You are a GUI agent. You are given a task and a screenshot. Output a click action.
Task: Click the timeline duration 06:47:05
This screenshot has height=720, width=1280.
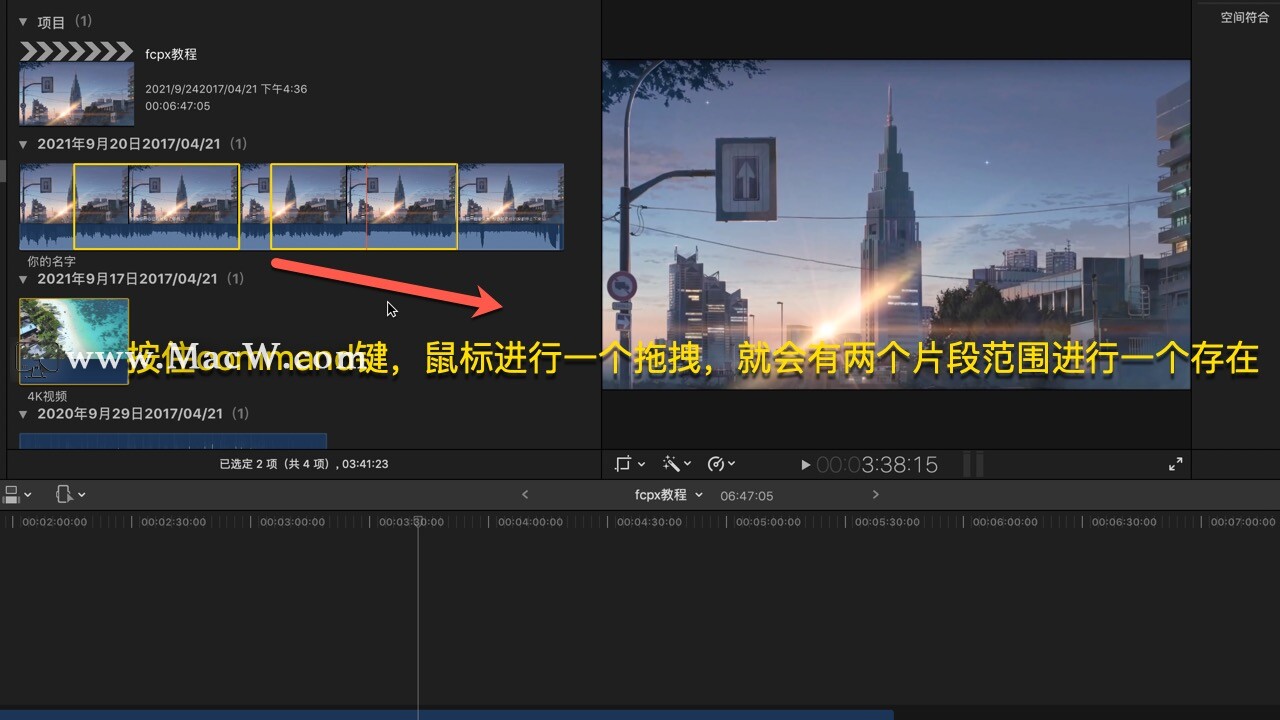coord(746,495)
